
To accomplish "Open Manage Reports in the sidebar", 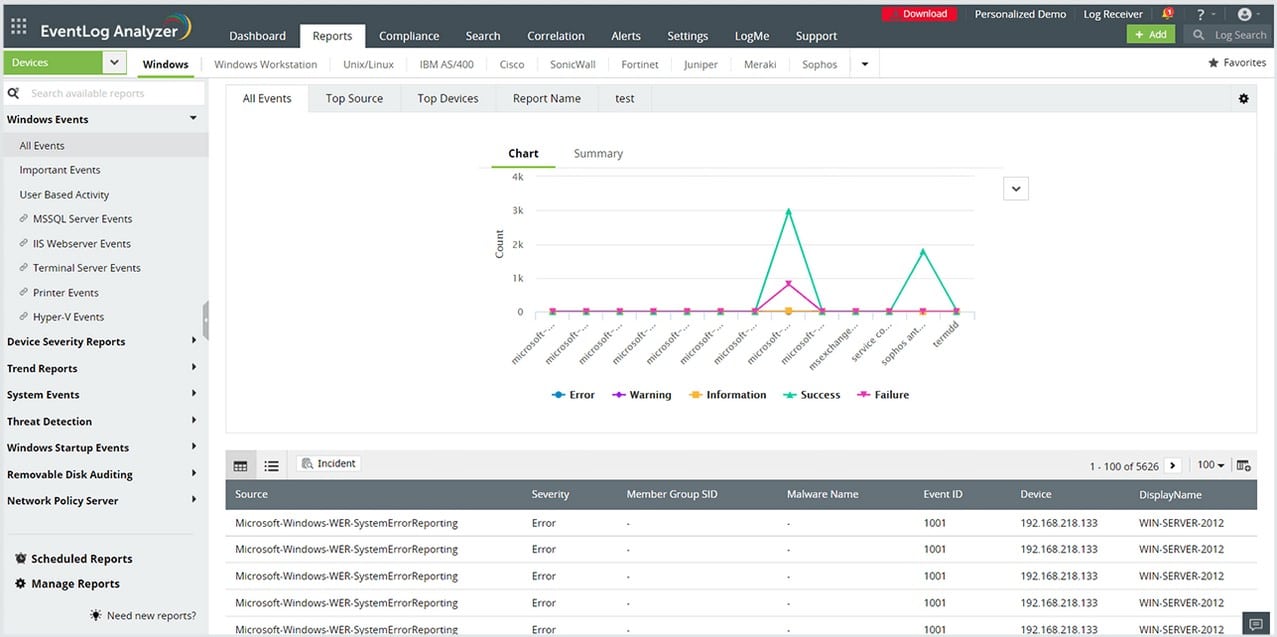I will coord(77,583).
